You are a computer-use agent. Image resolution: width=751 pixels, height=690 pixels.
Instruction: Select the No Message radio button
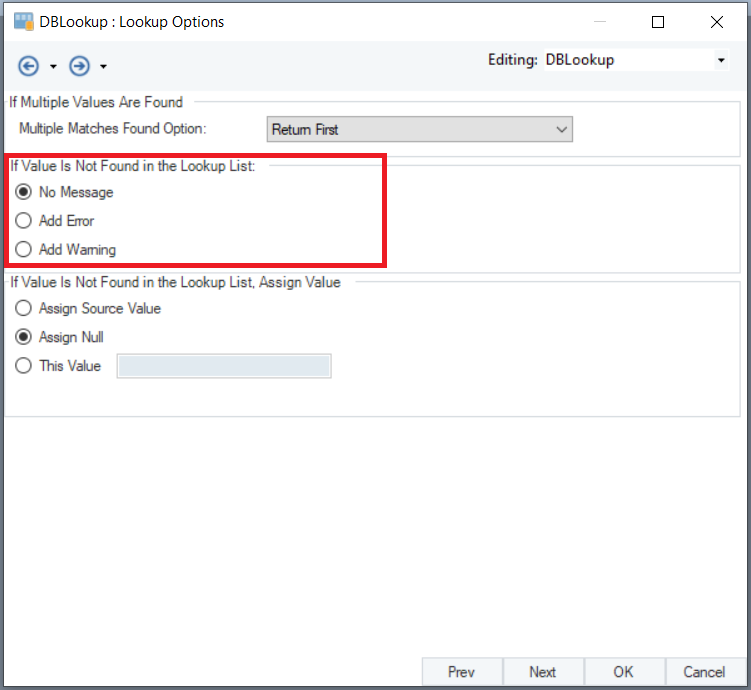coord(24,192)
